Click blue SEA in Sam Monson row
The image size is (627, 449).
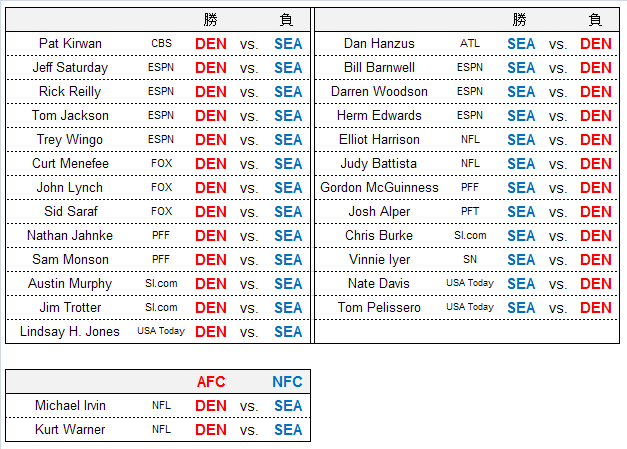pyautogui.click(x=288, y=259)
